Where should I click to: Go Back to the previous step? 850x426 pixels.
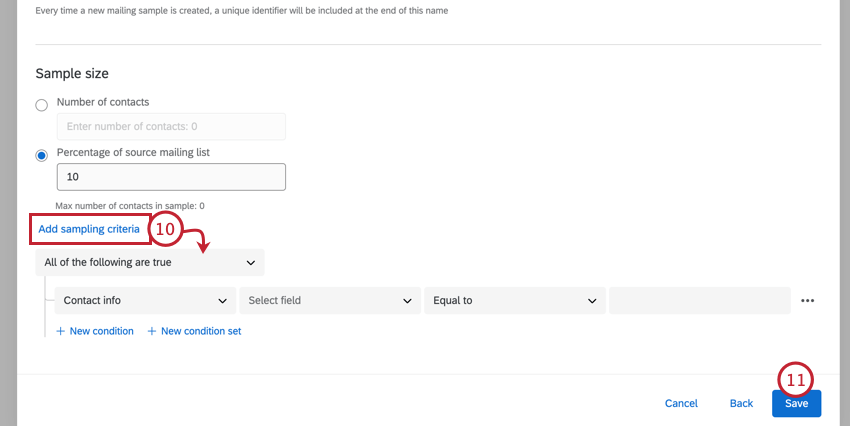coord(741,403)
